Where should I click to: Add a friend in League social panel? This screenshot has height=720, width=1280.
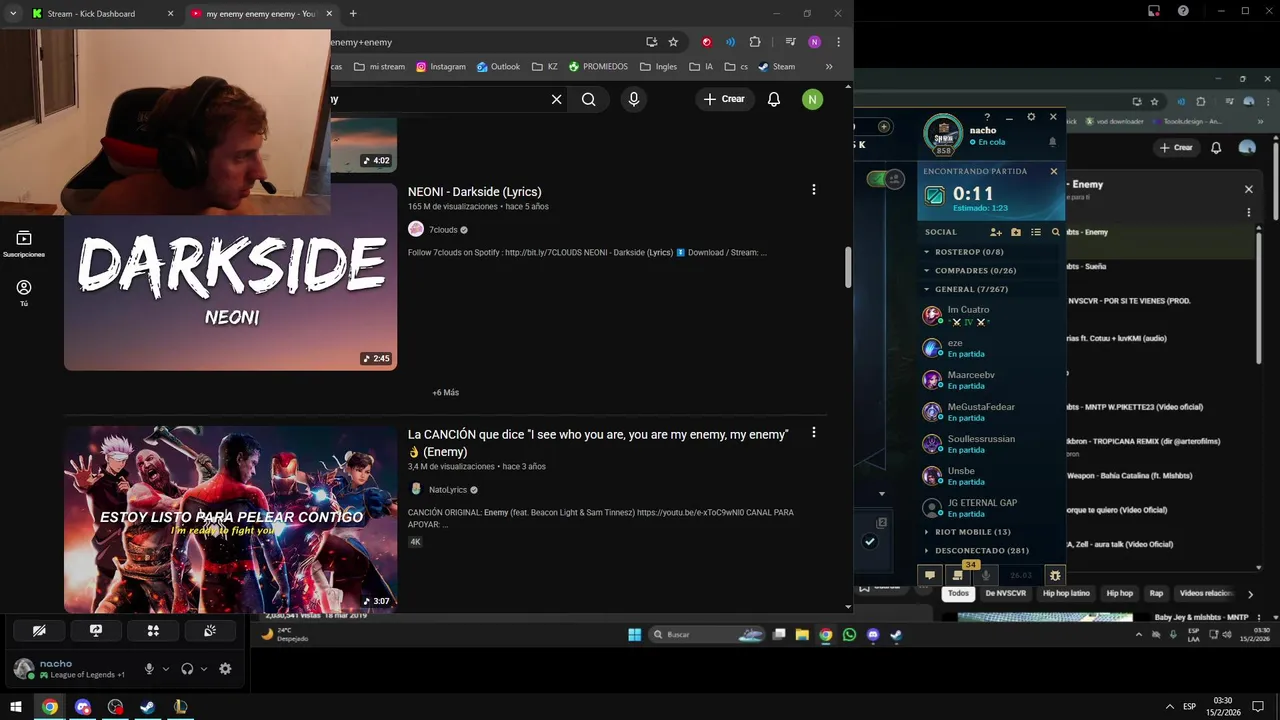point(996,232)
